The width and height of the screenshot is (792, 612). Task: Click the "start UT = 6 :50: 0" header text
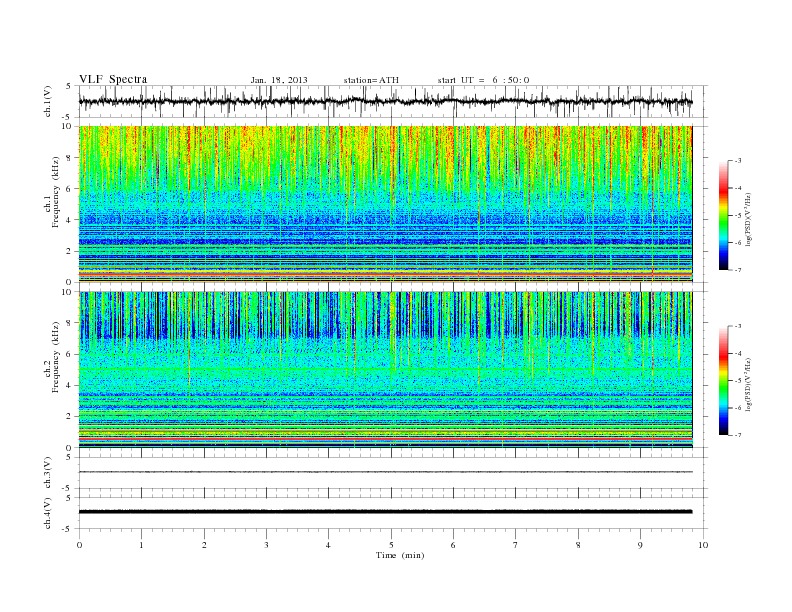click(483, 80)
